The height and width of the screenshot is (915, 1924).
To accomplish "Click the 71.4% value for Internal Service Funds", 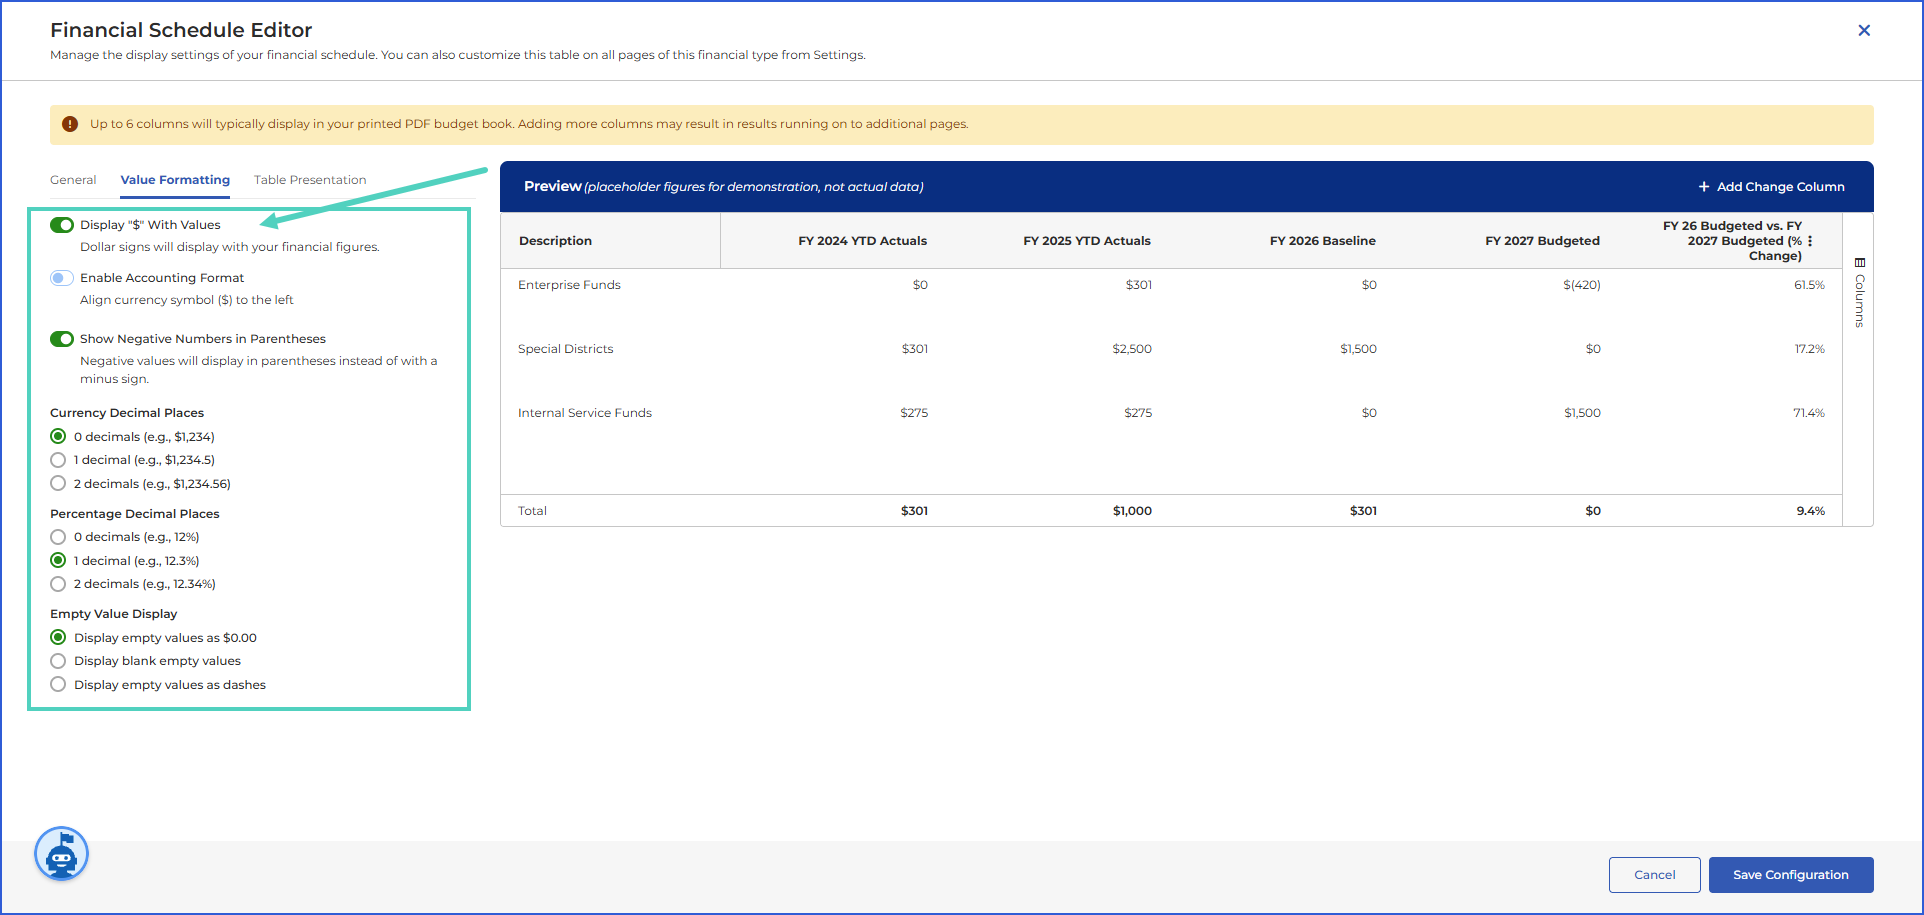I will coord(1809,413).
